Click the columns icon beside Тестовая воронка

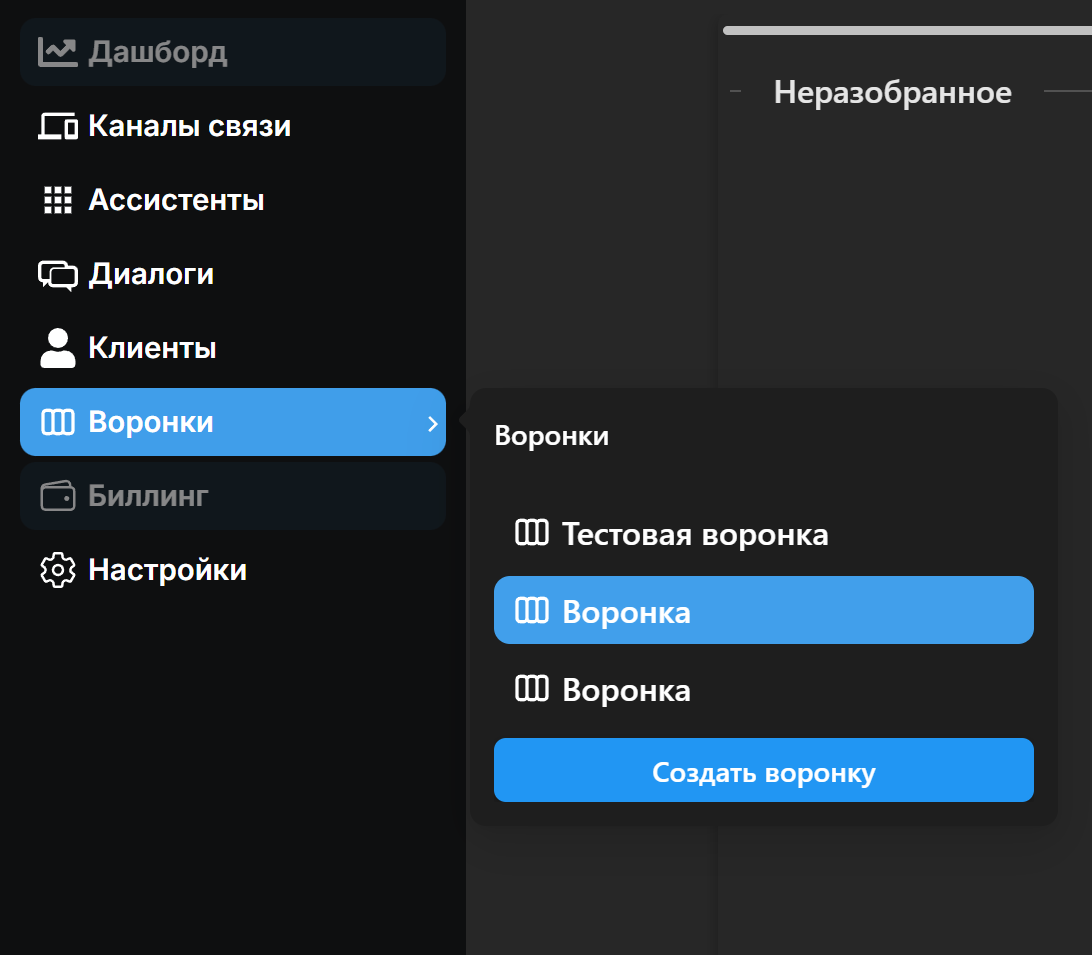(x=531, y=534)
